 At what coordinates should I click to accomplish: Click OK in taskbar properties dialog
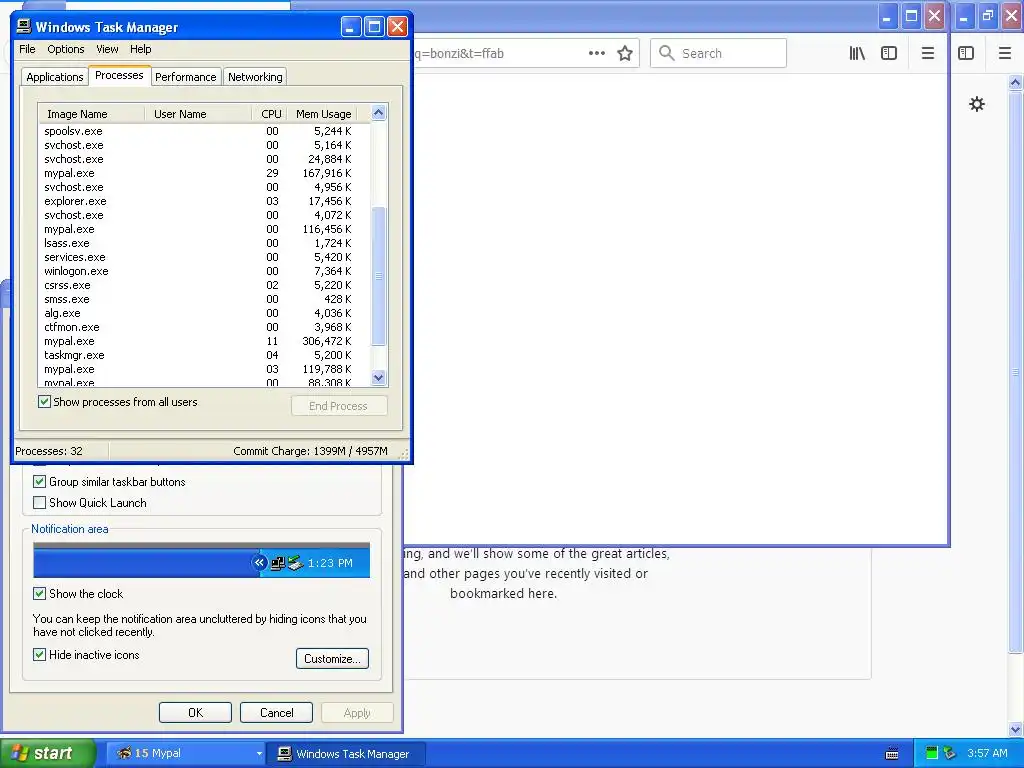[x=195, y=712]
